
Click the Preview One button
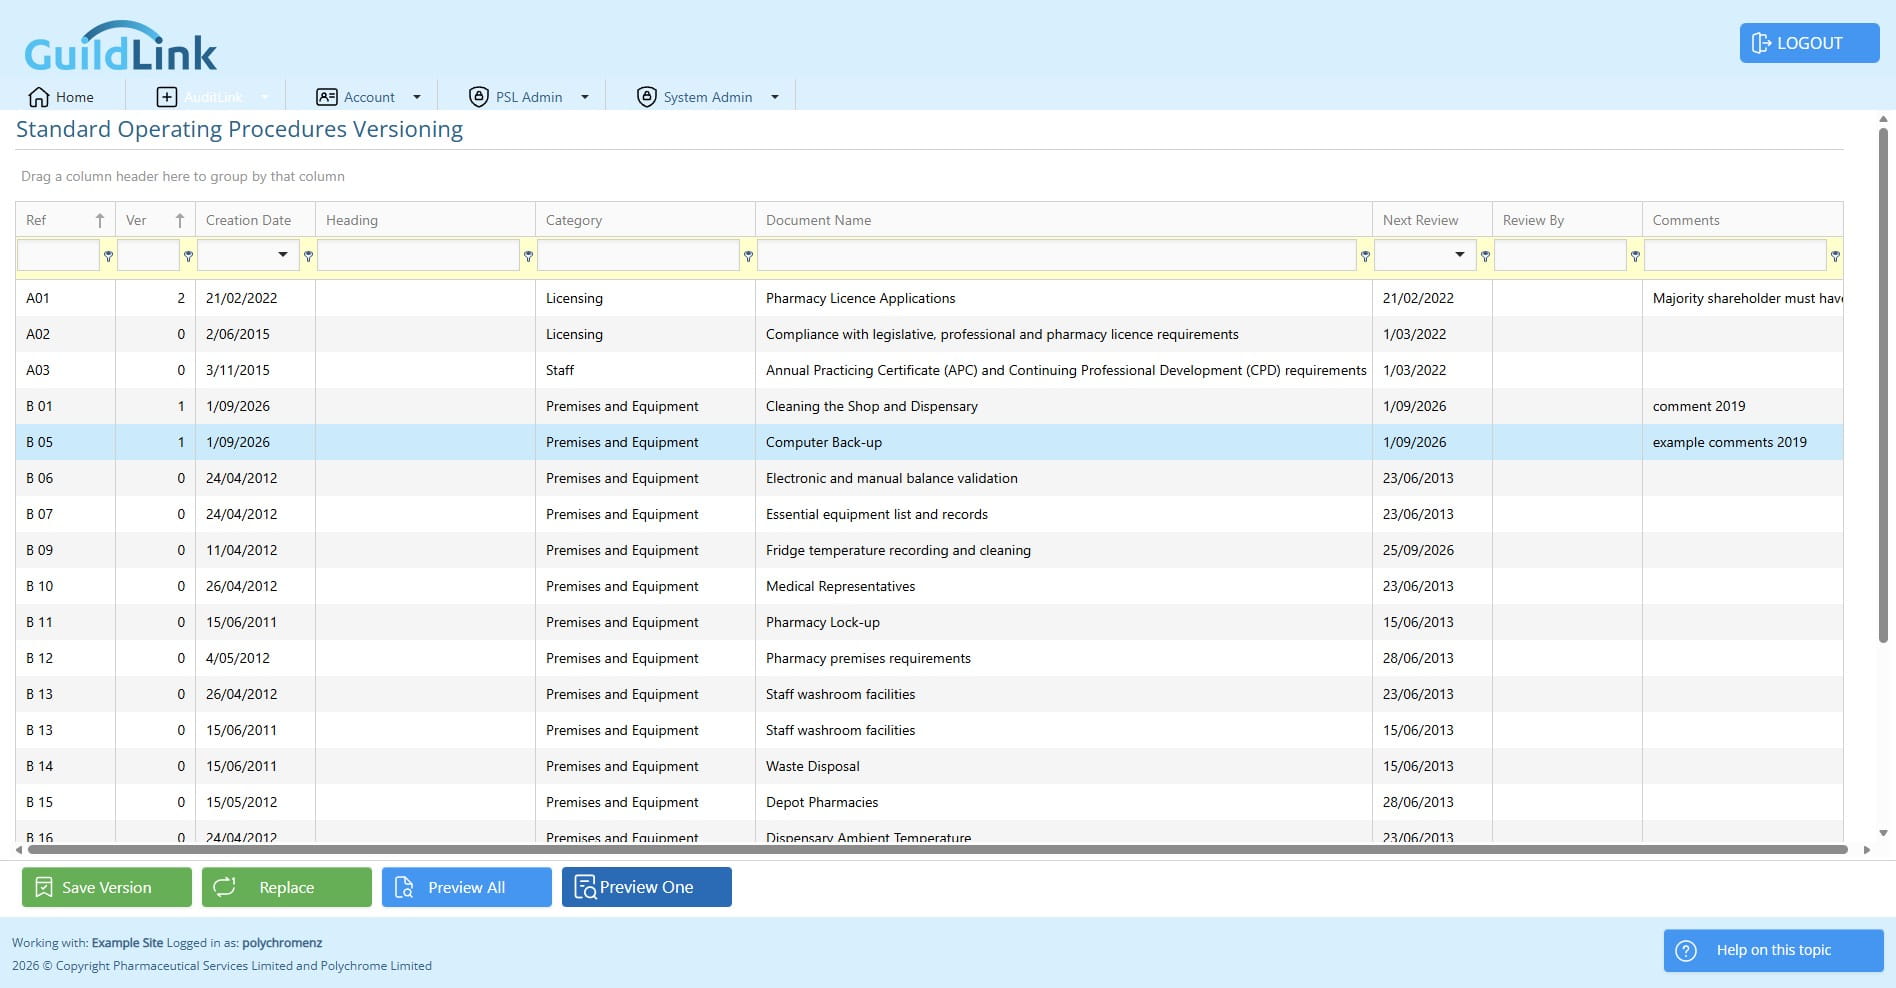(647, 887)
